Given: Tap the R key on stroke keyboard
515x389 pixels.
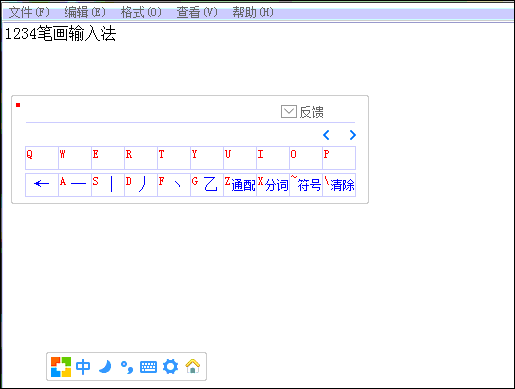Looking at the screenshot, I should pos(141,158).
